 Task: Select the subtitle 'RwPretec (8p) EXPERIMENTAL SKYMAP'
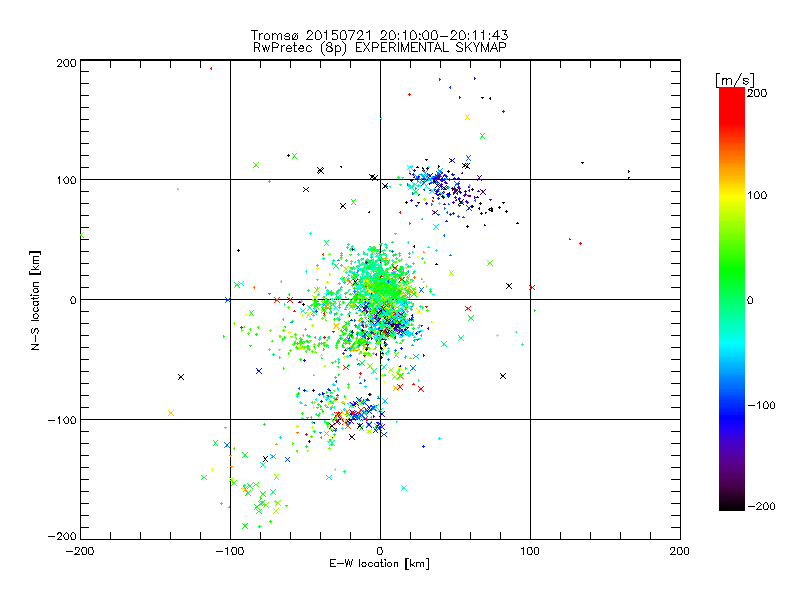(x=380, y=48)
